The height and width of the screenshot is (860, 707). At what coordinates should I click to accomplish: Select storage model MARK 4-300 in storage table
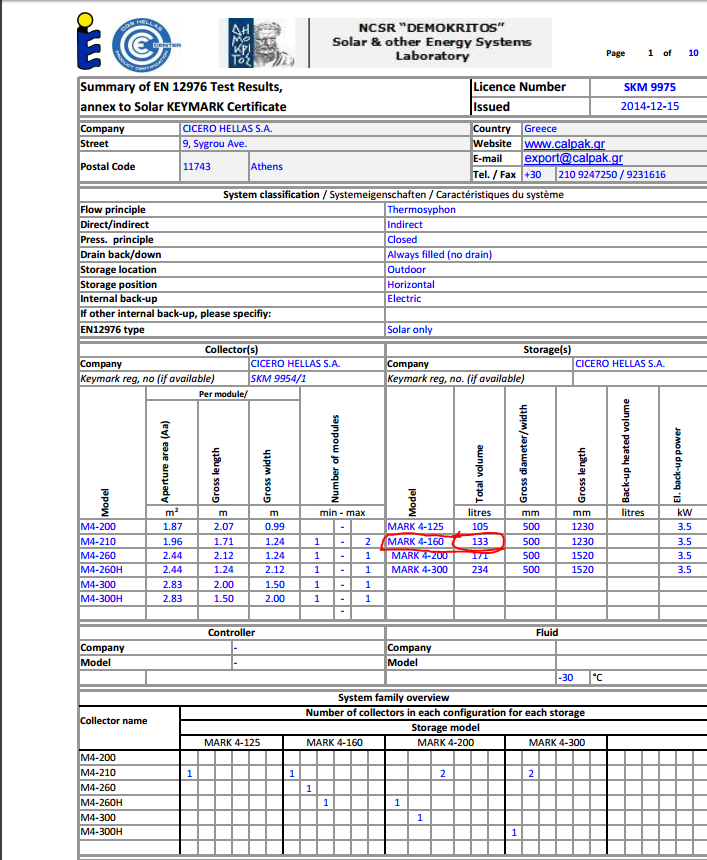[419, 570]
